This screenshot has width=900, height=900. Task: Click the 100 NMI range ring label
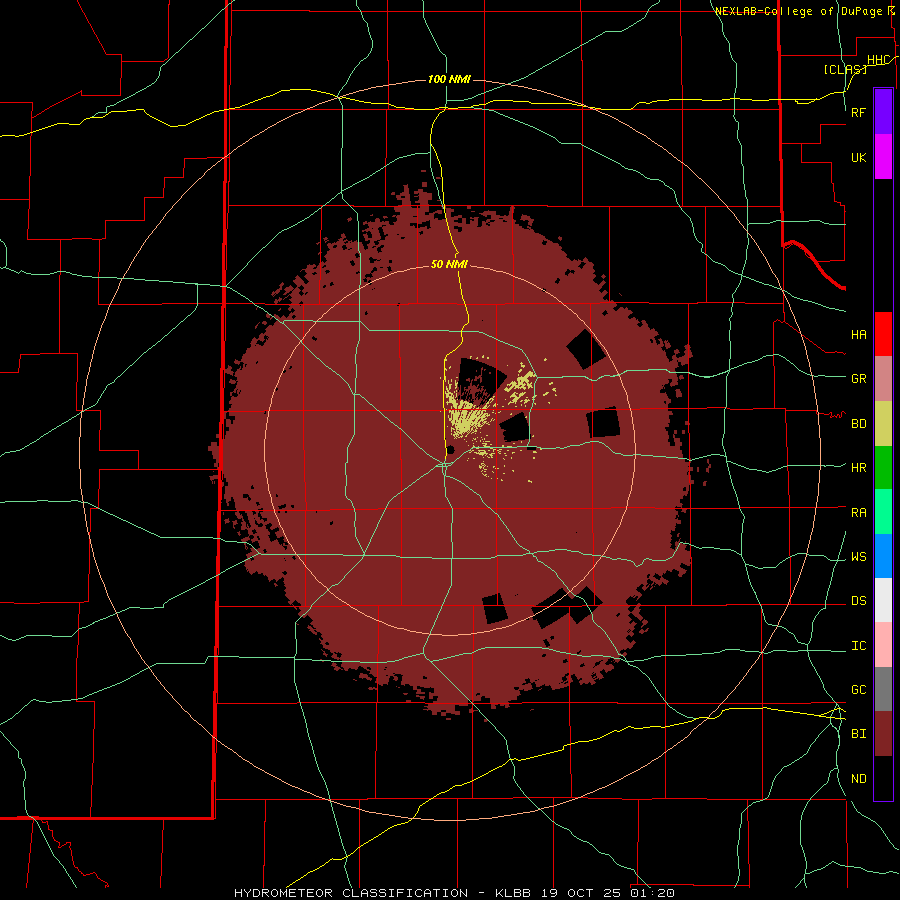coord(449,79)
